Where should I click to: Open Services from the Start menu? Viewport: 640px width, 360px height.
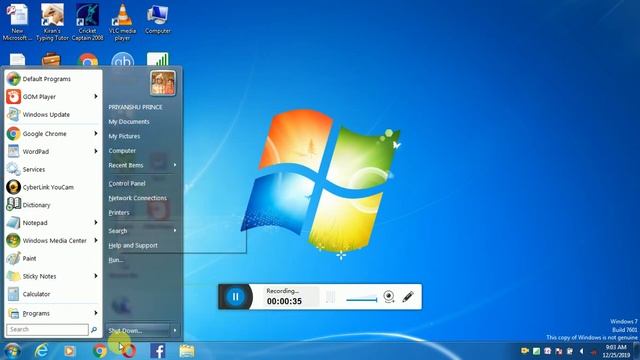[x=53, y=169]
